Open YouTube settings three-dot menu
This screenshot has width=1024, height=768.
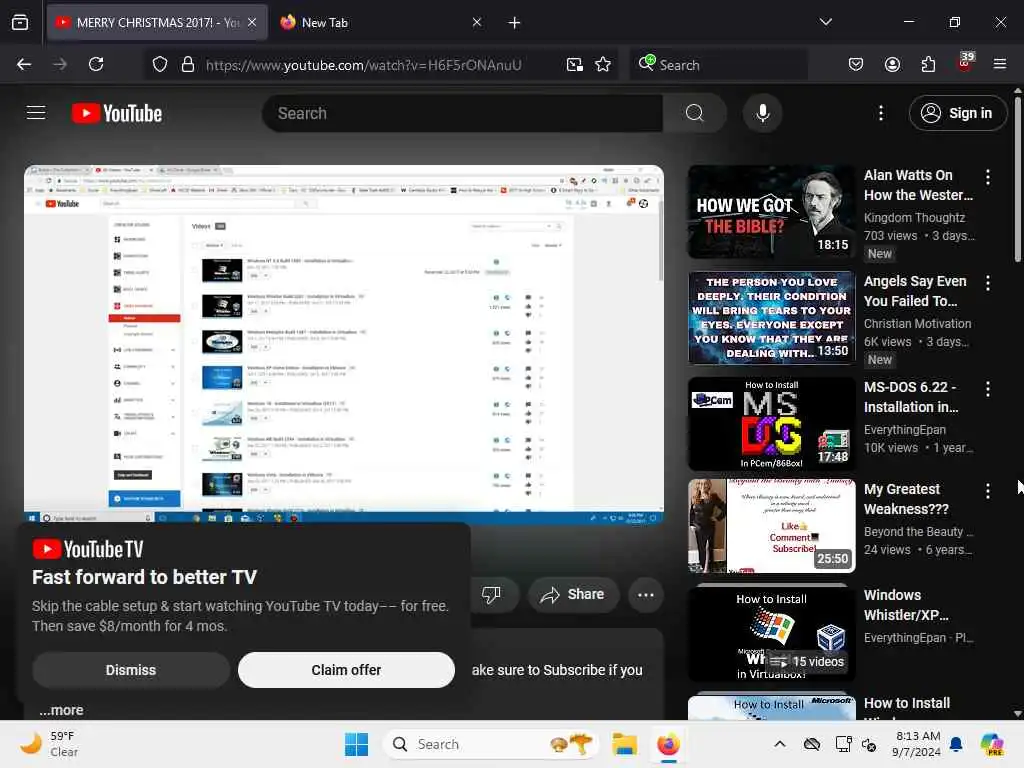coord(881,113)
